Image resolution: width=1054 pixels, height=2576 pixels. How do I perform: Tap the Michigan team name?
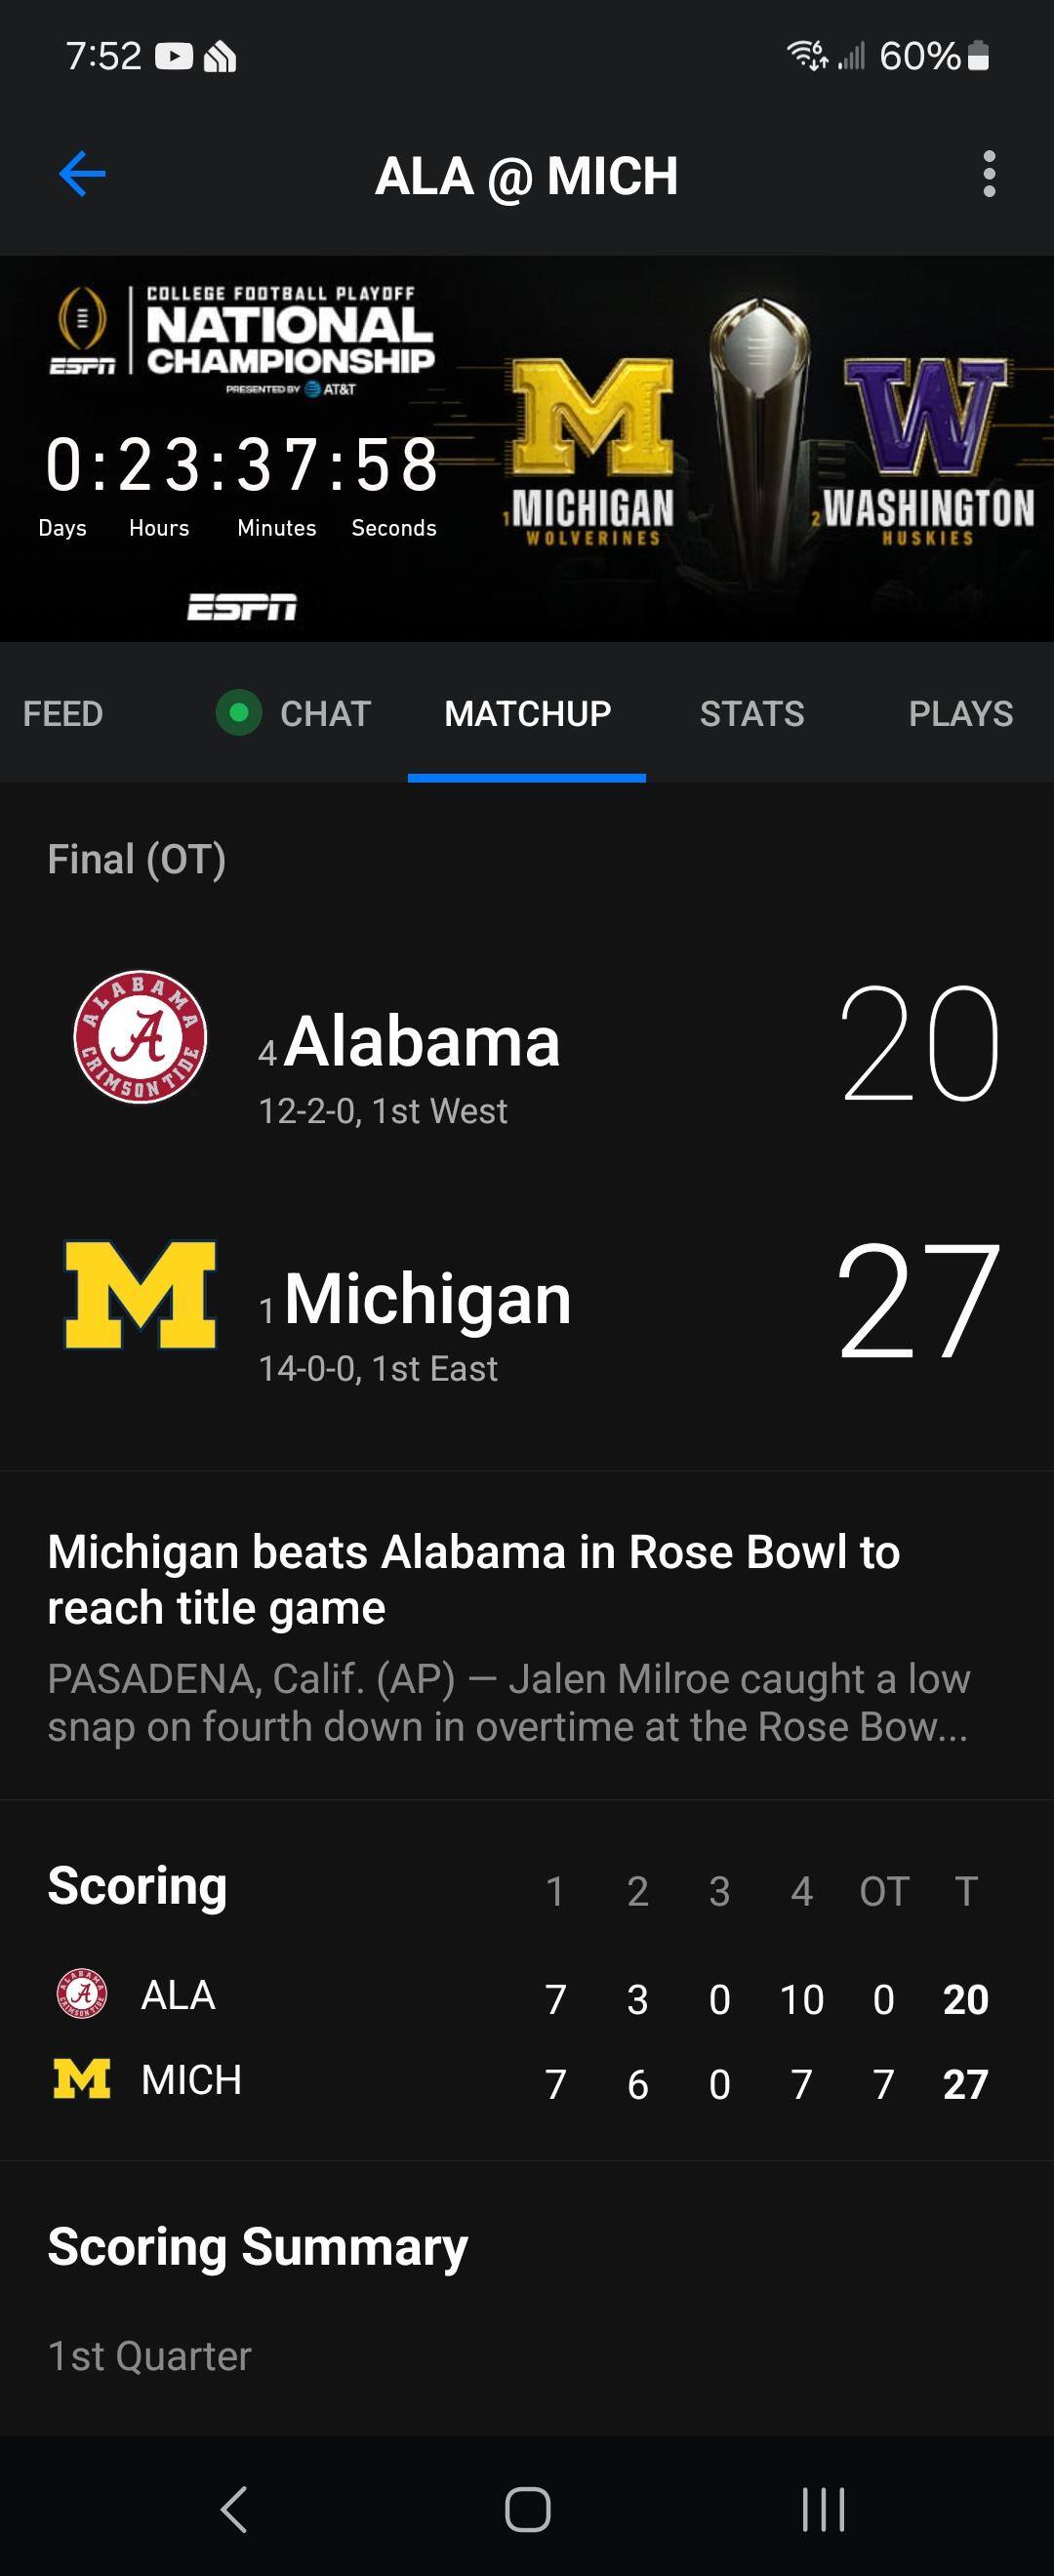coord(427,1300)
